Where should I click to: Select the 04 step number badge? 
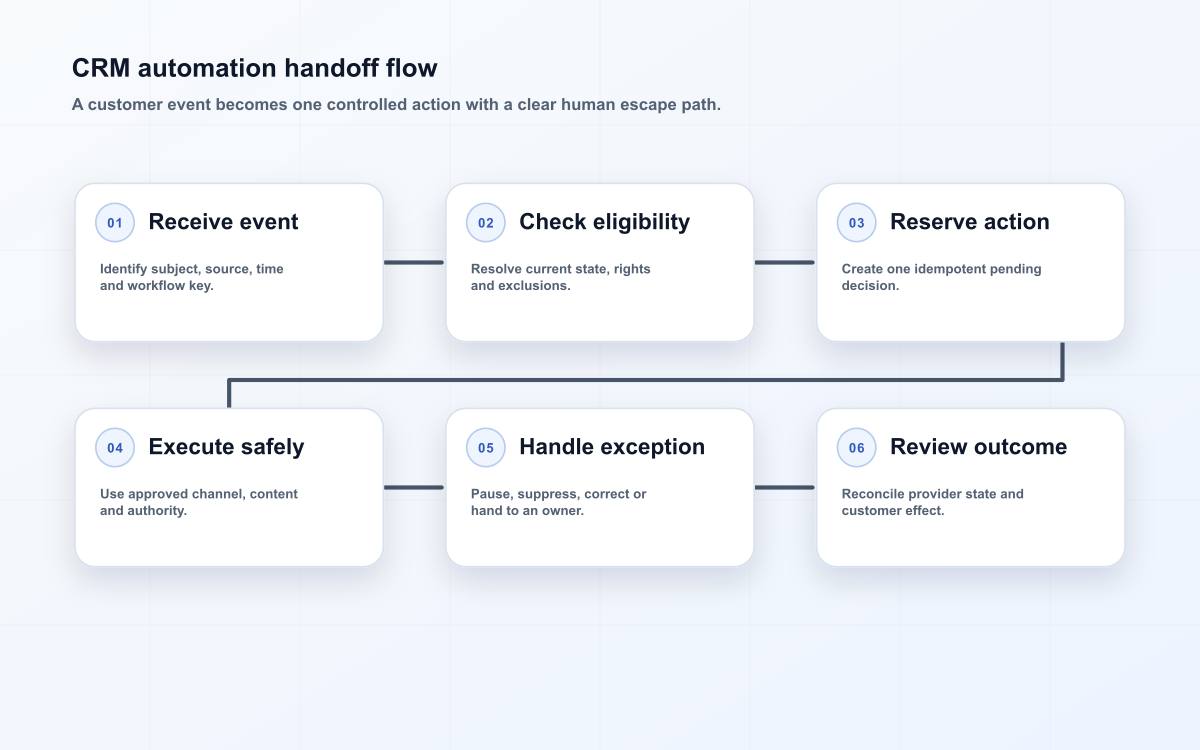pyautogui.click(x=115, y=448)
